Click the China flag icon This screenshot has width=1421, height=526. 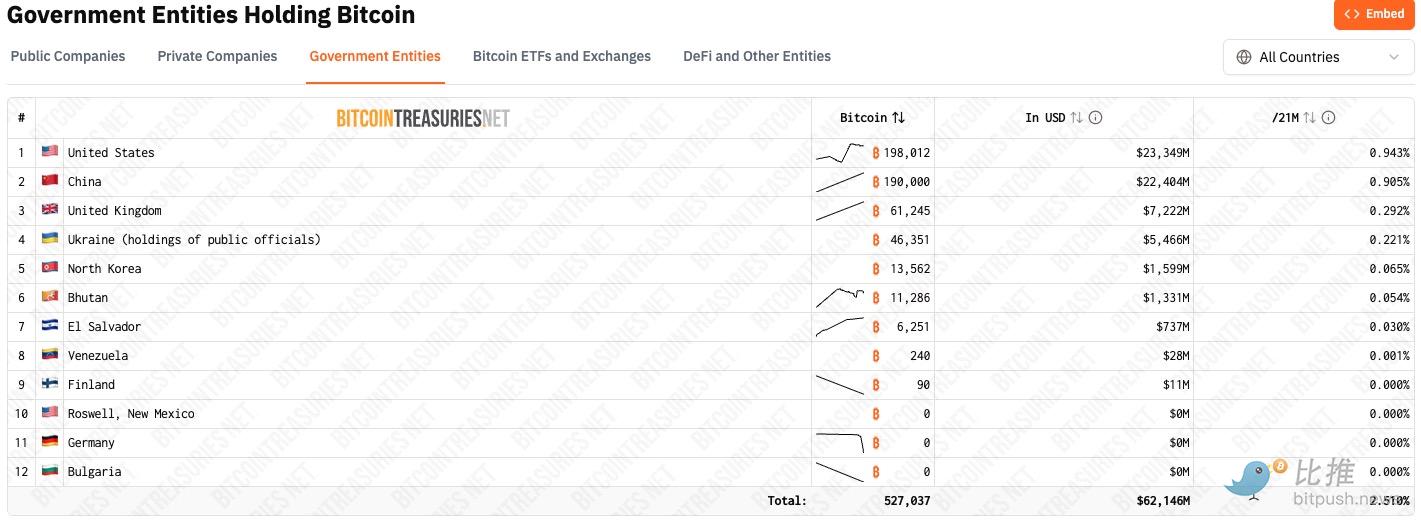point(50,181)
